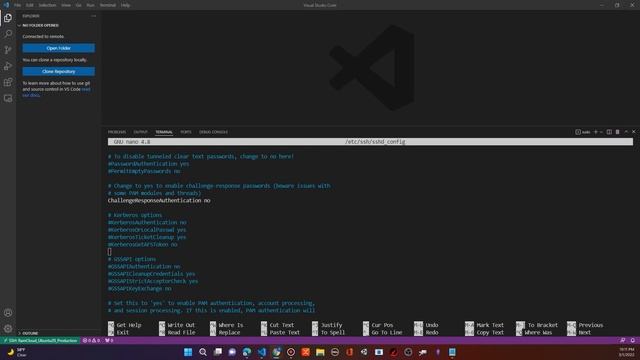Switch to the Output tab

(140, 132)
